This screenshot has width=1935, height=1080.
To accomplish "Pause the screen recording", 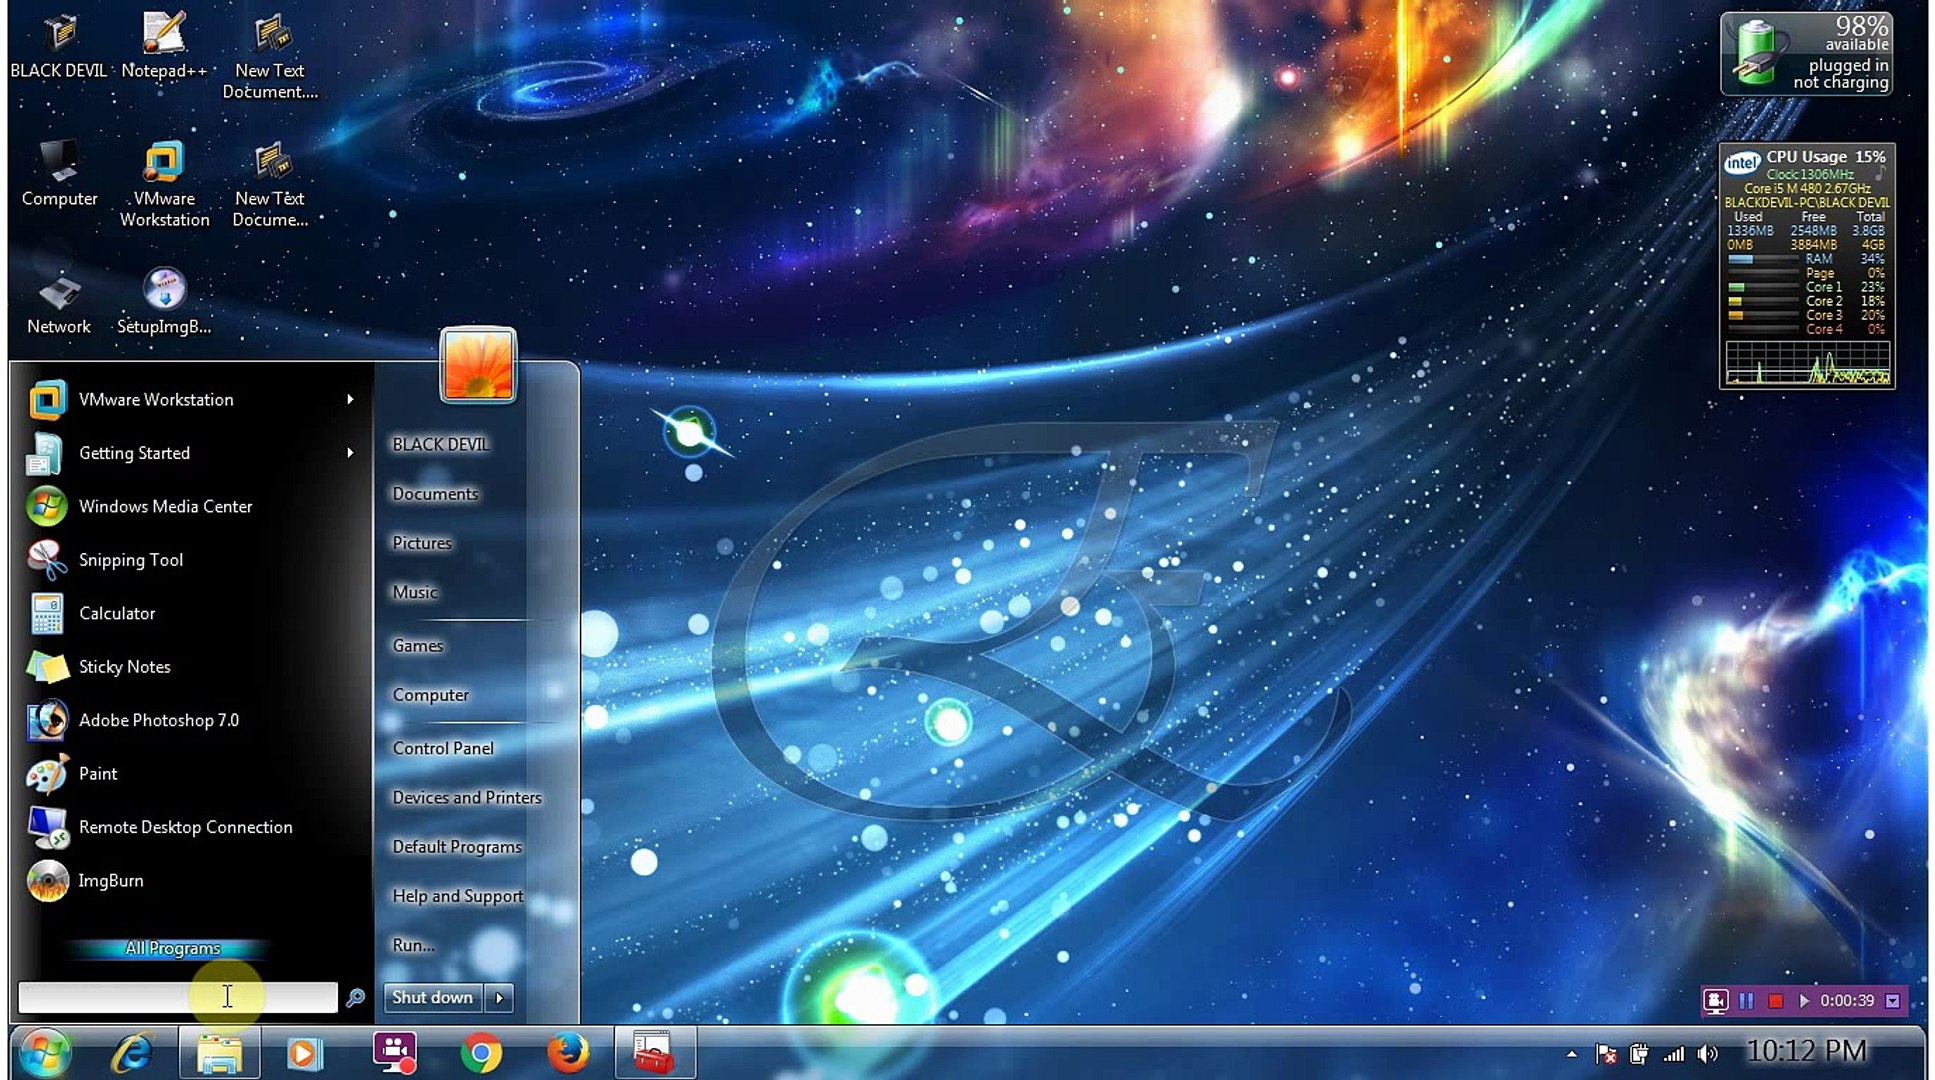I will pyautogui.click(x=1747, y=1001).
